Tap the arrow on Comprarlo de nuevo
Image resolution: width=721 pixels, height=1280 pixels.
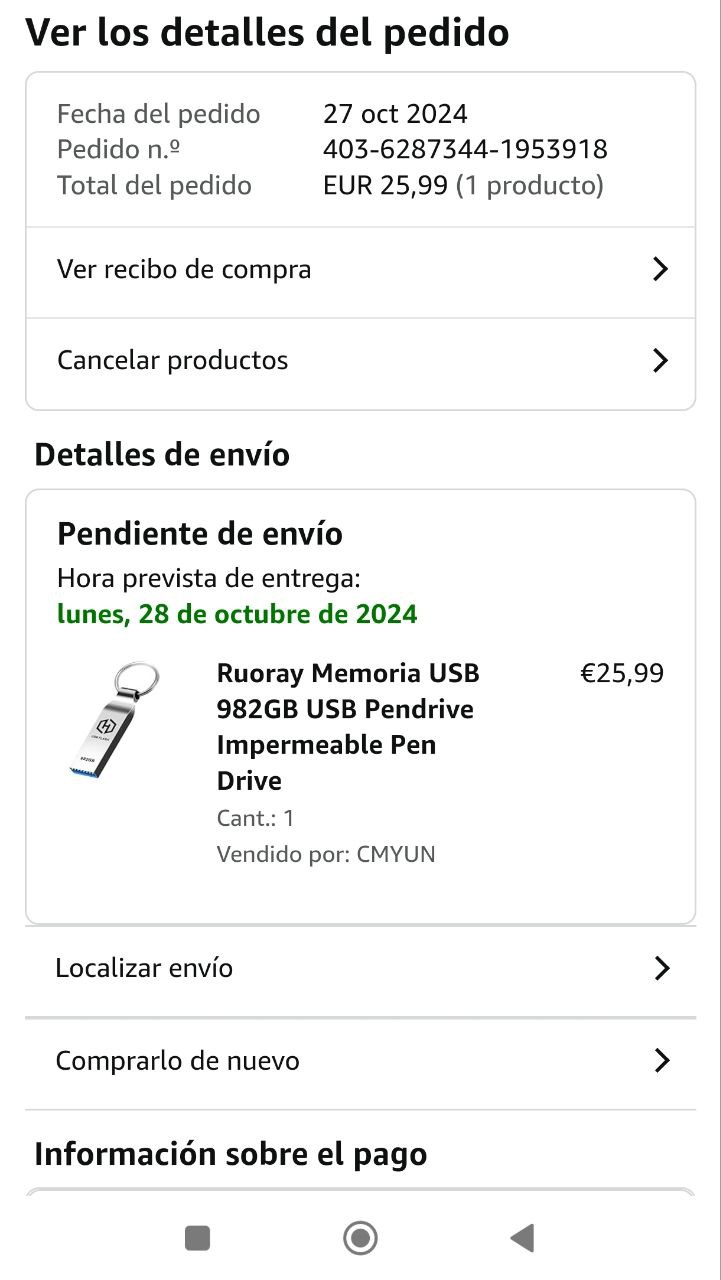pos(661,1060)
